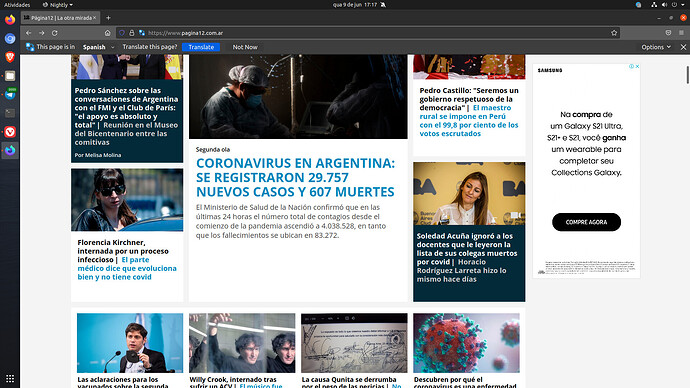Go forward in browser history

click(x=41, y=33)
